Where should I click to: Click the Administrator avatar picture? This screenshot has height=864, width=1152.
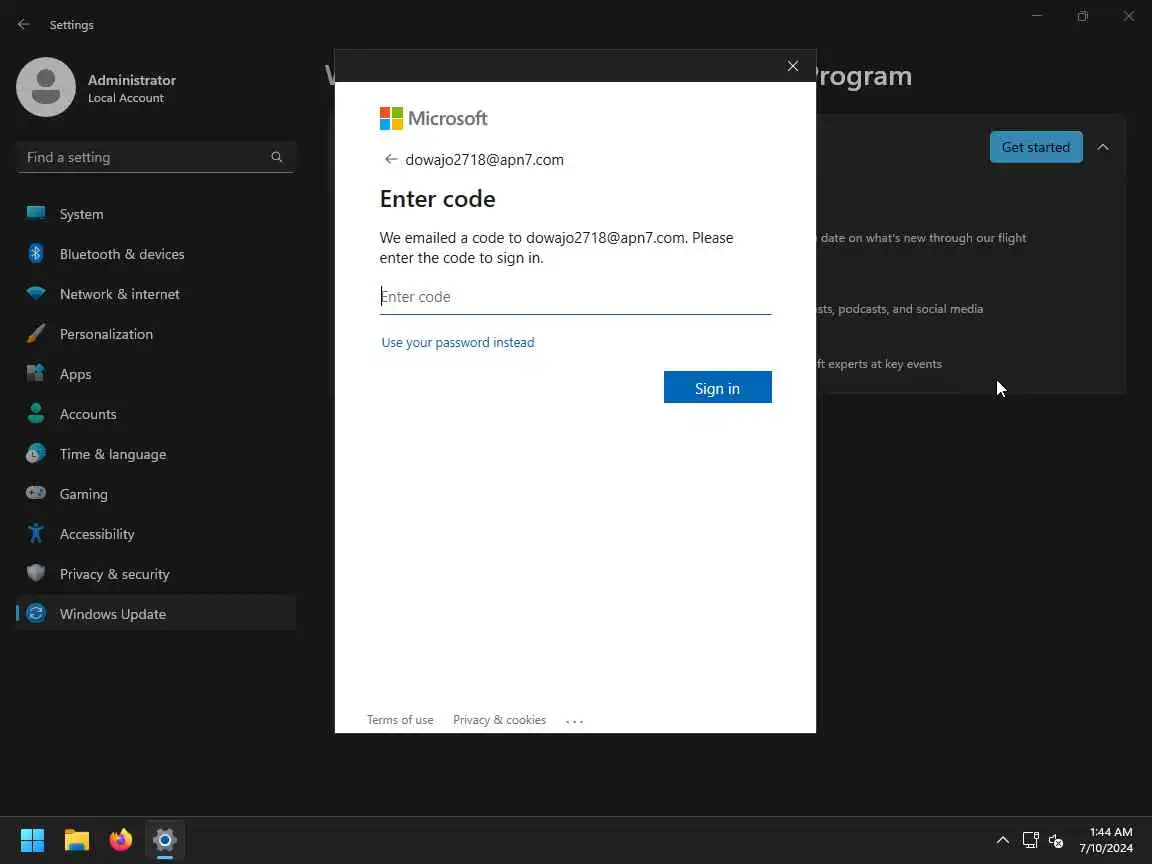[46, 87]
